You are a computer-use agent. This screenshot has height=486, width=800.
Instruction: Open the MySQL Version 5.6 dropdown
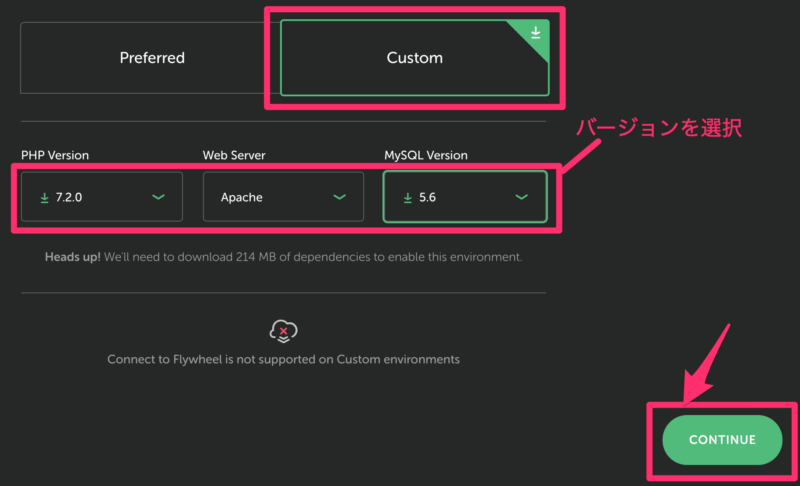(465, 197)
